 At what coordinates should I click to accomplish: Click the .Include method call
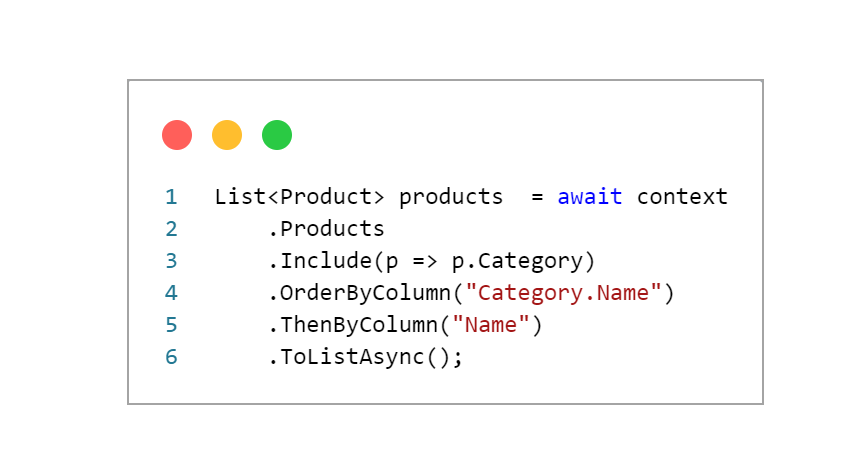click(x=320, y=261)
